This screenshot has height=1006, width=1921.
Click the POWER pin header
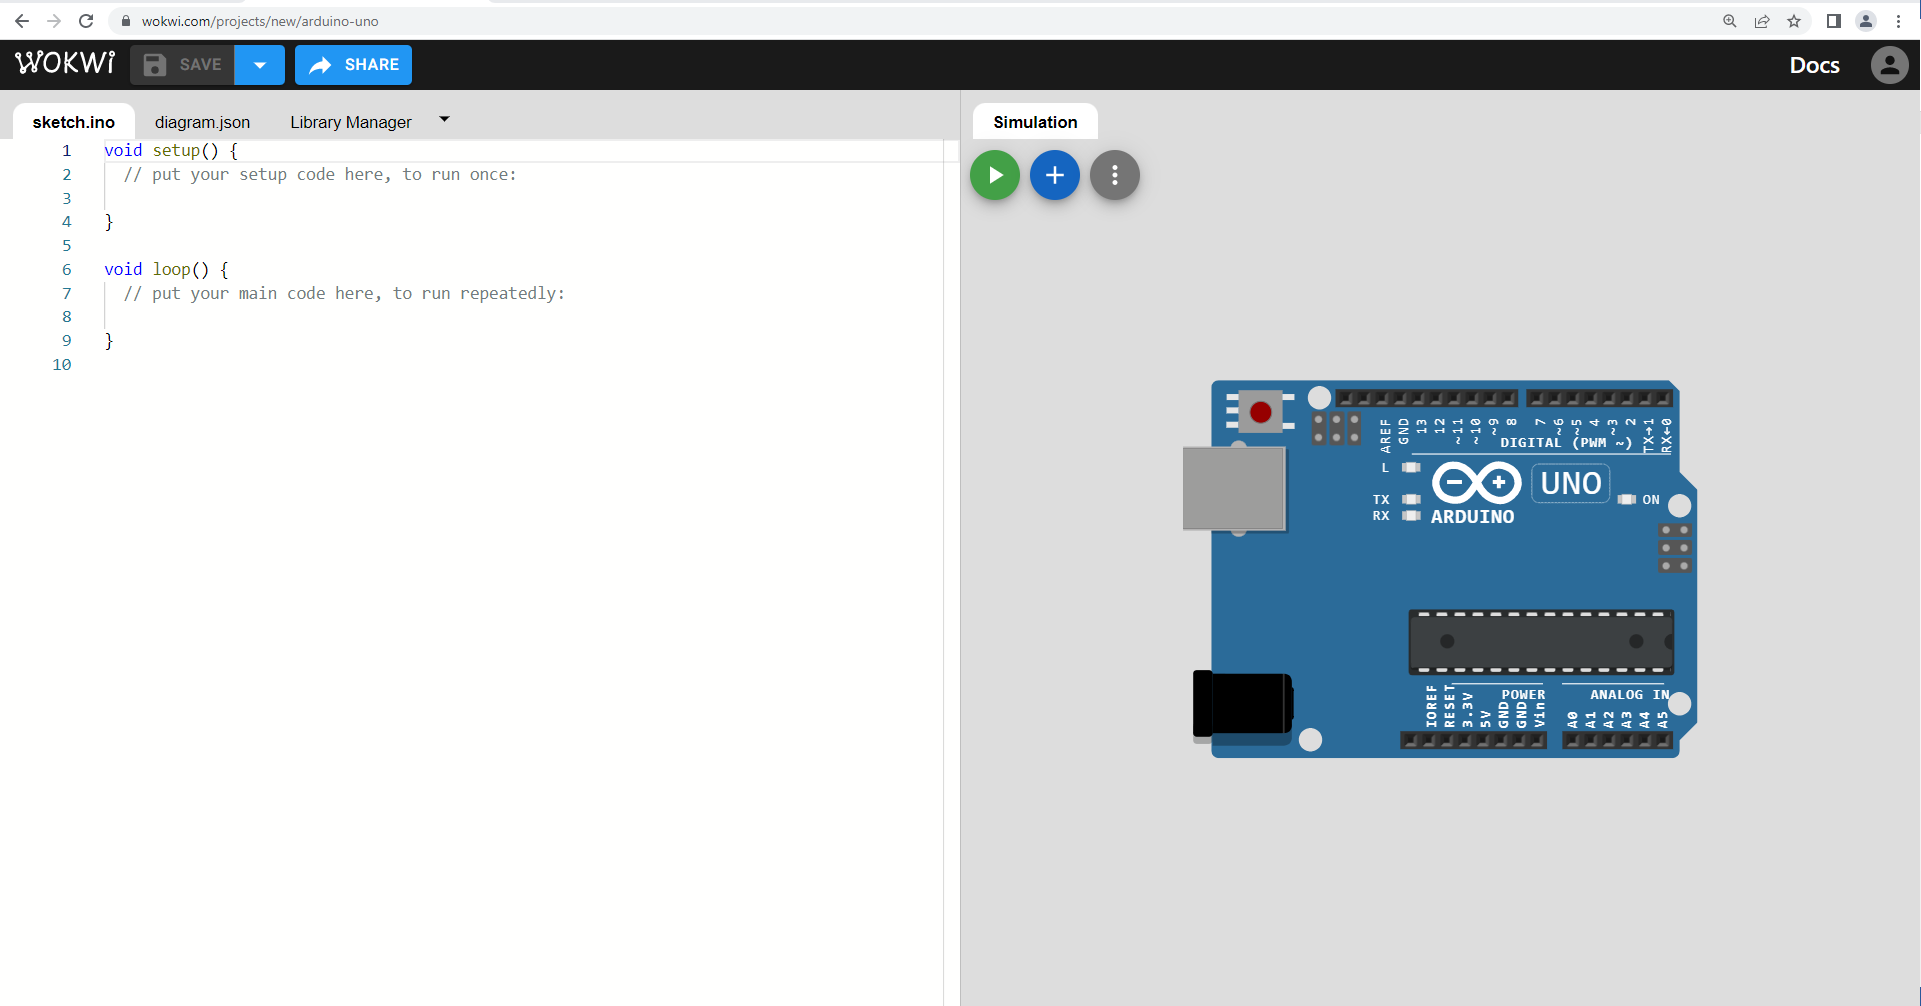click(1473, 740)
